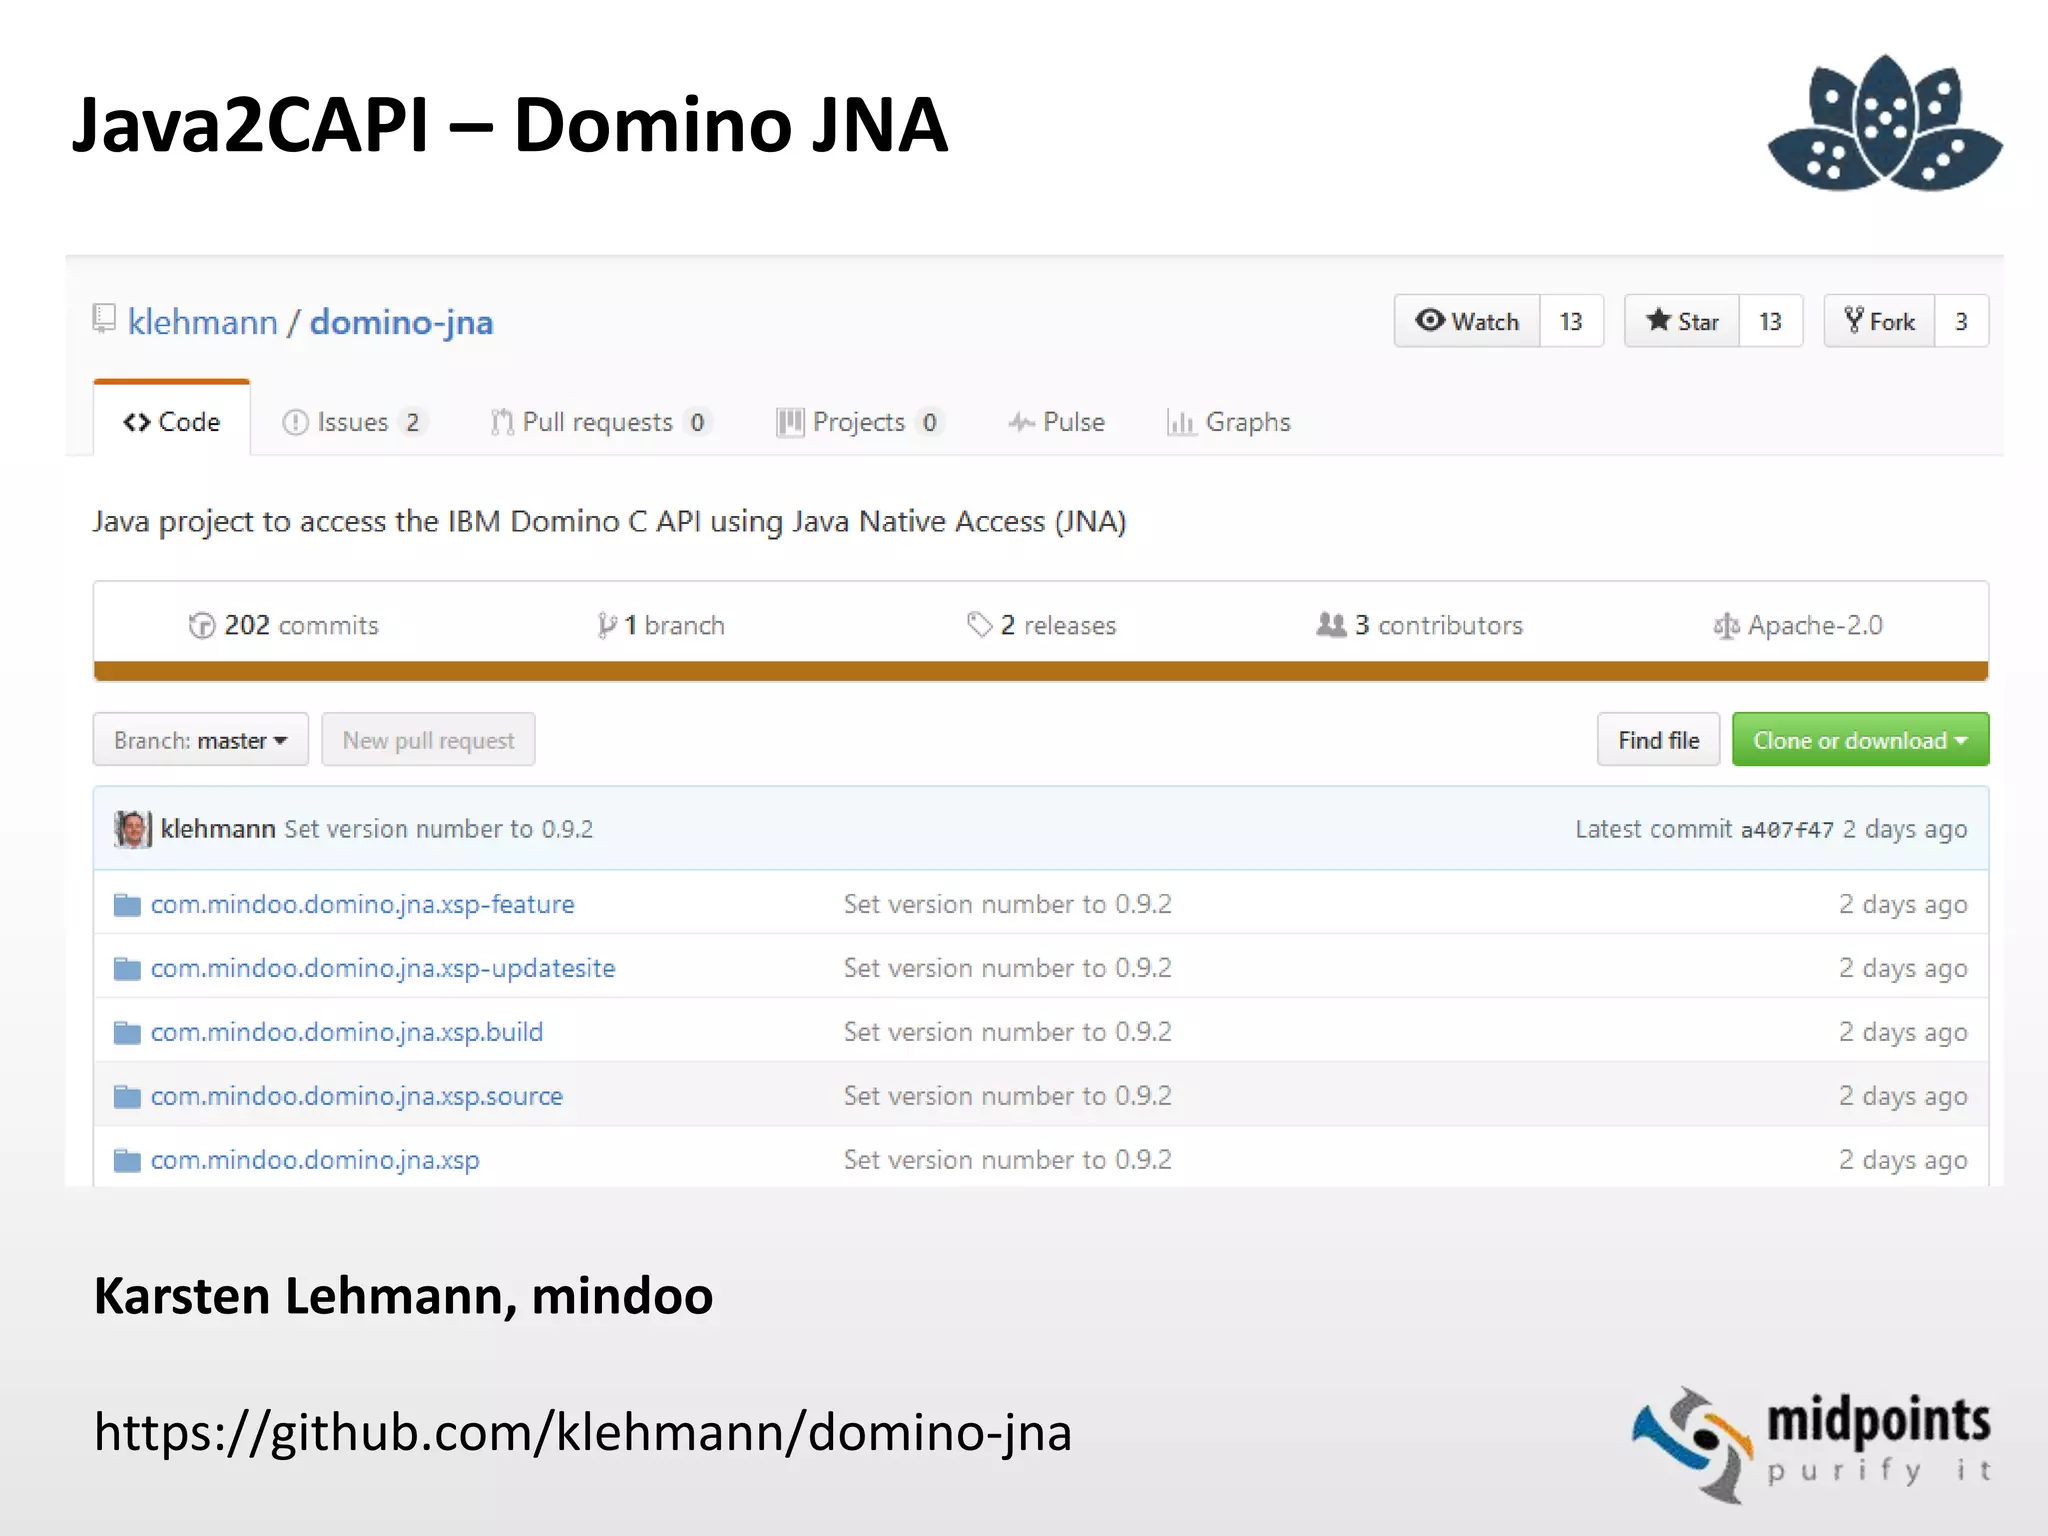Open the klehmann user link
The image size is (2048, 1536).
(x=203, y=322)
